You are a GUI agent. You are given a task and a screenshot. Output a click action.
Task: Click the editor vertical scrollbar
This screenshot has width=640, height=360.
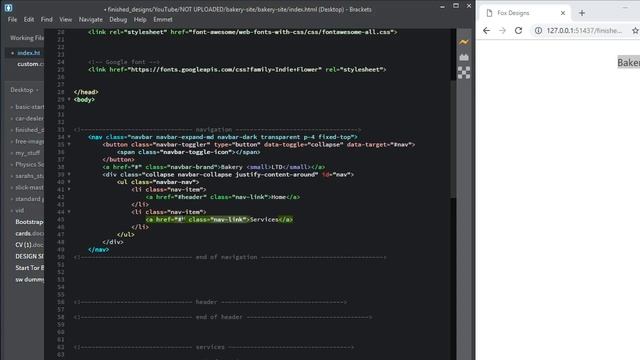pyautogui.click(x=453, y=139)
